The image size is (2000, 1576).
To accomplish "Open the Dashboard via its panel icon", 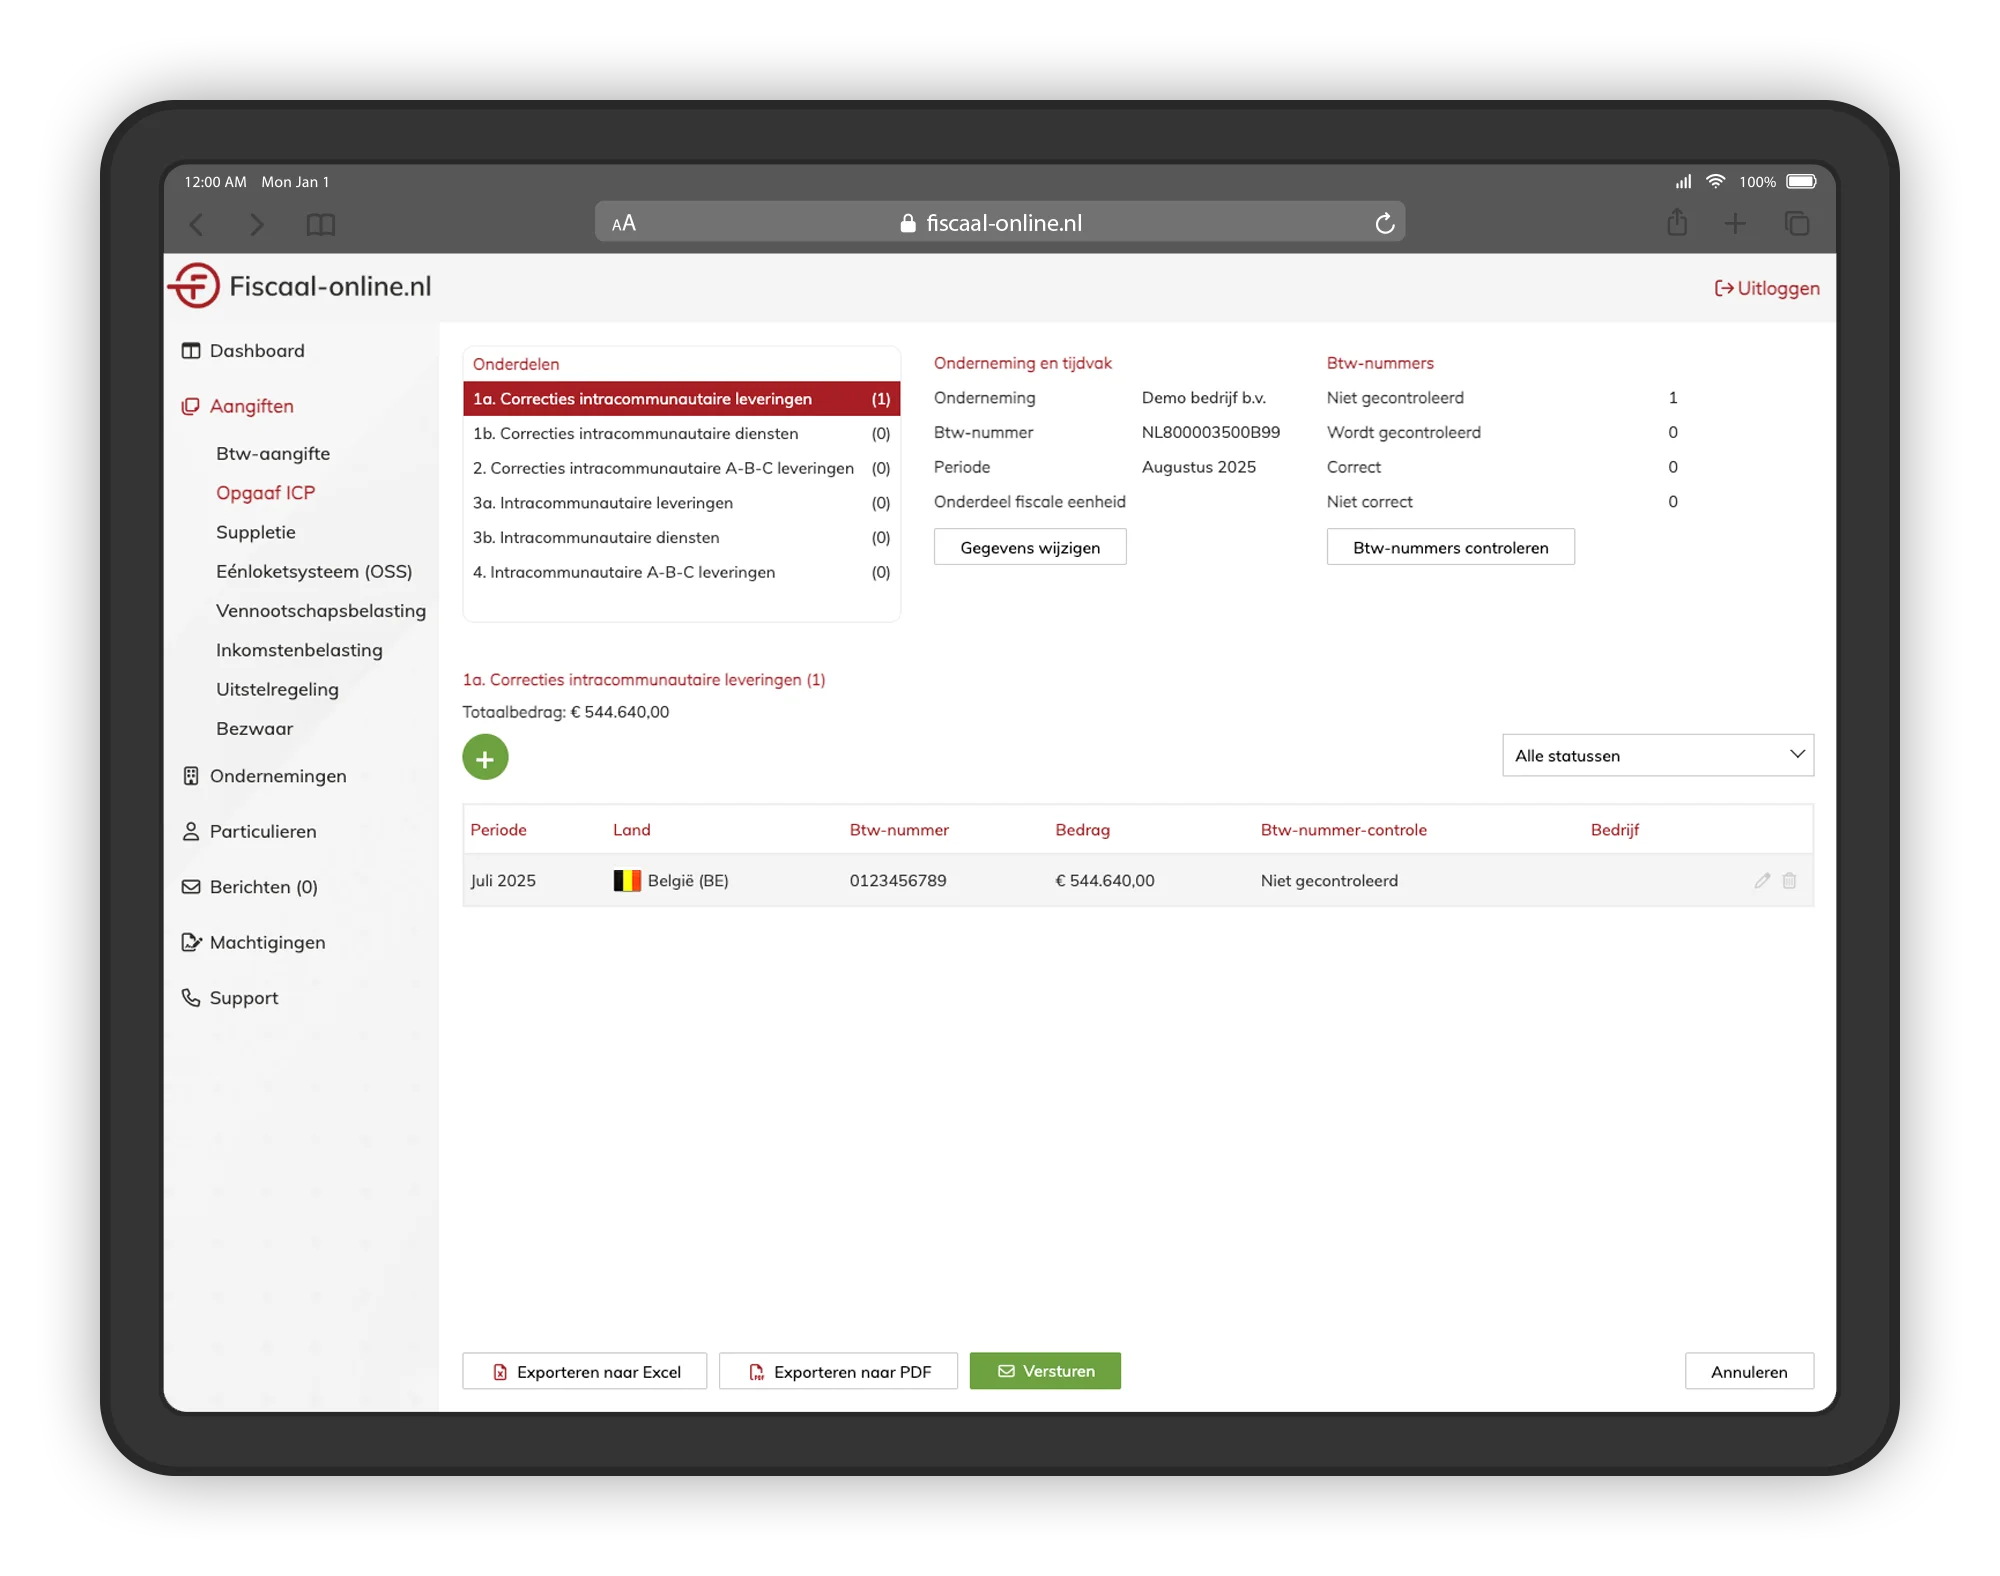I will click(x=190, y=350).
